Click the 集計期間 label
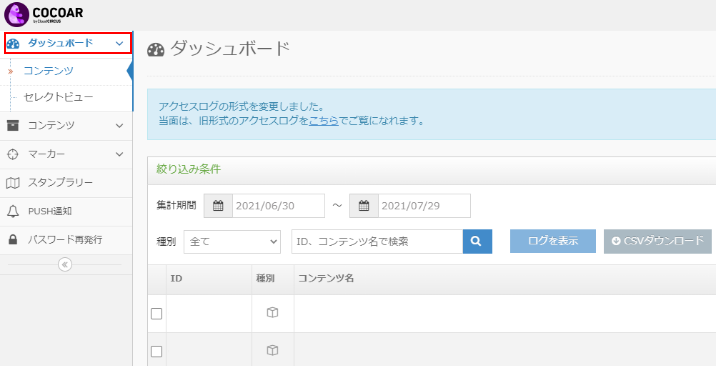This screenshot has width=716, height=366. pos(176,206)
